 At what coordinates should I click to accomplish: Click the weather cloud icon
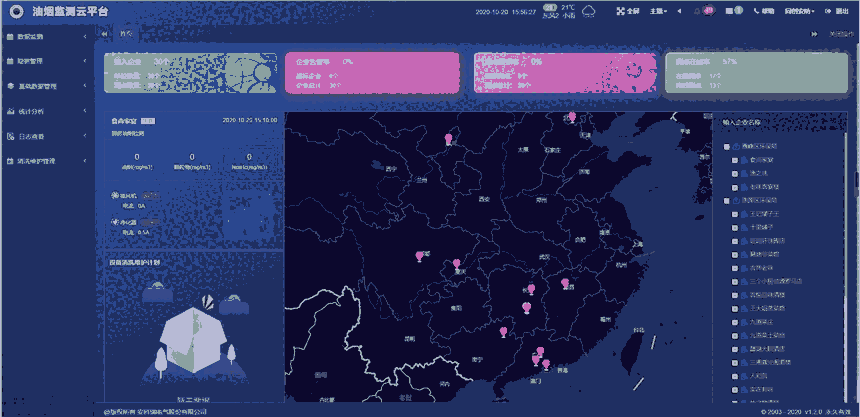[590, 11]
